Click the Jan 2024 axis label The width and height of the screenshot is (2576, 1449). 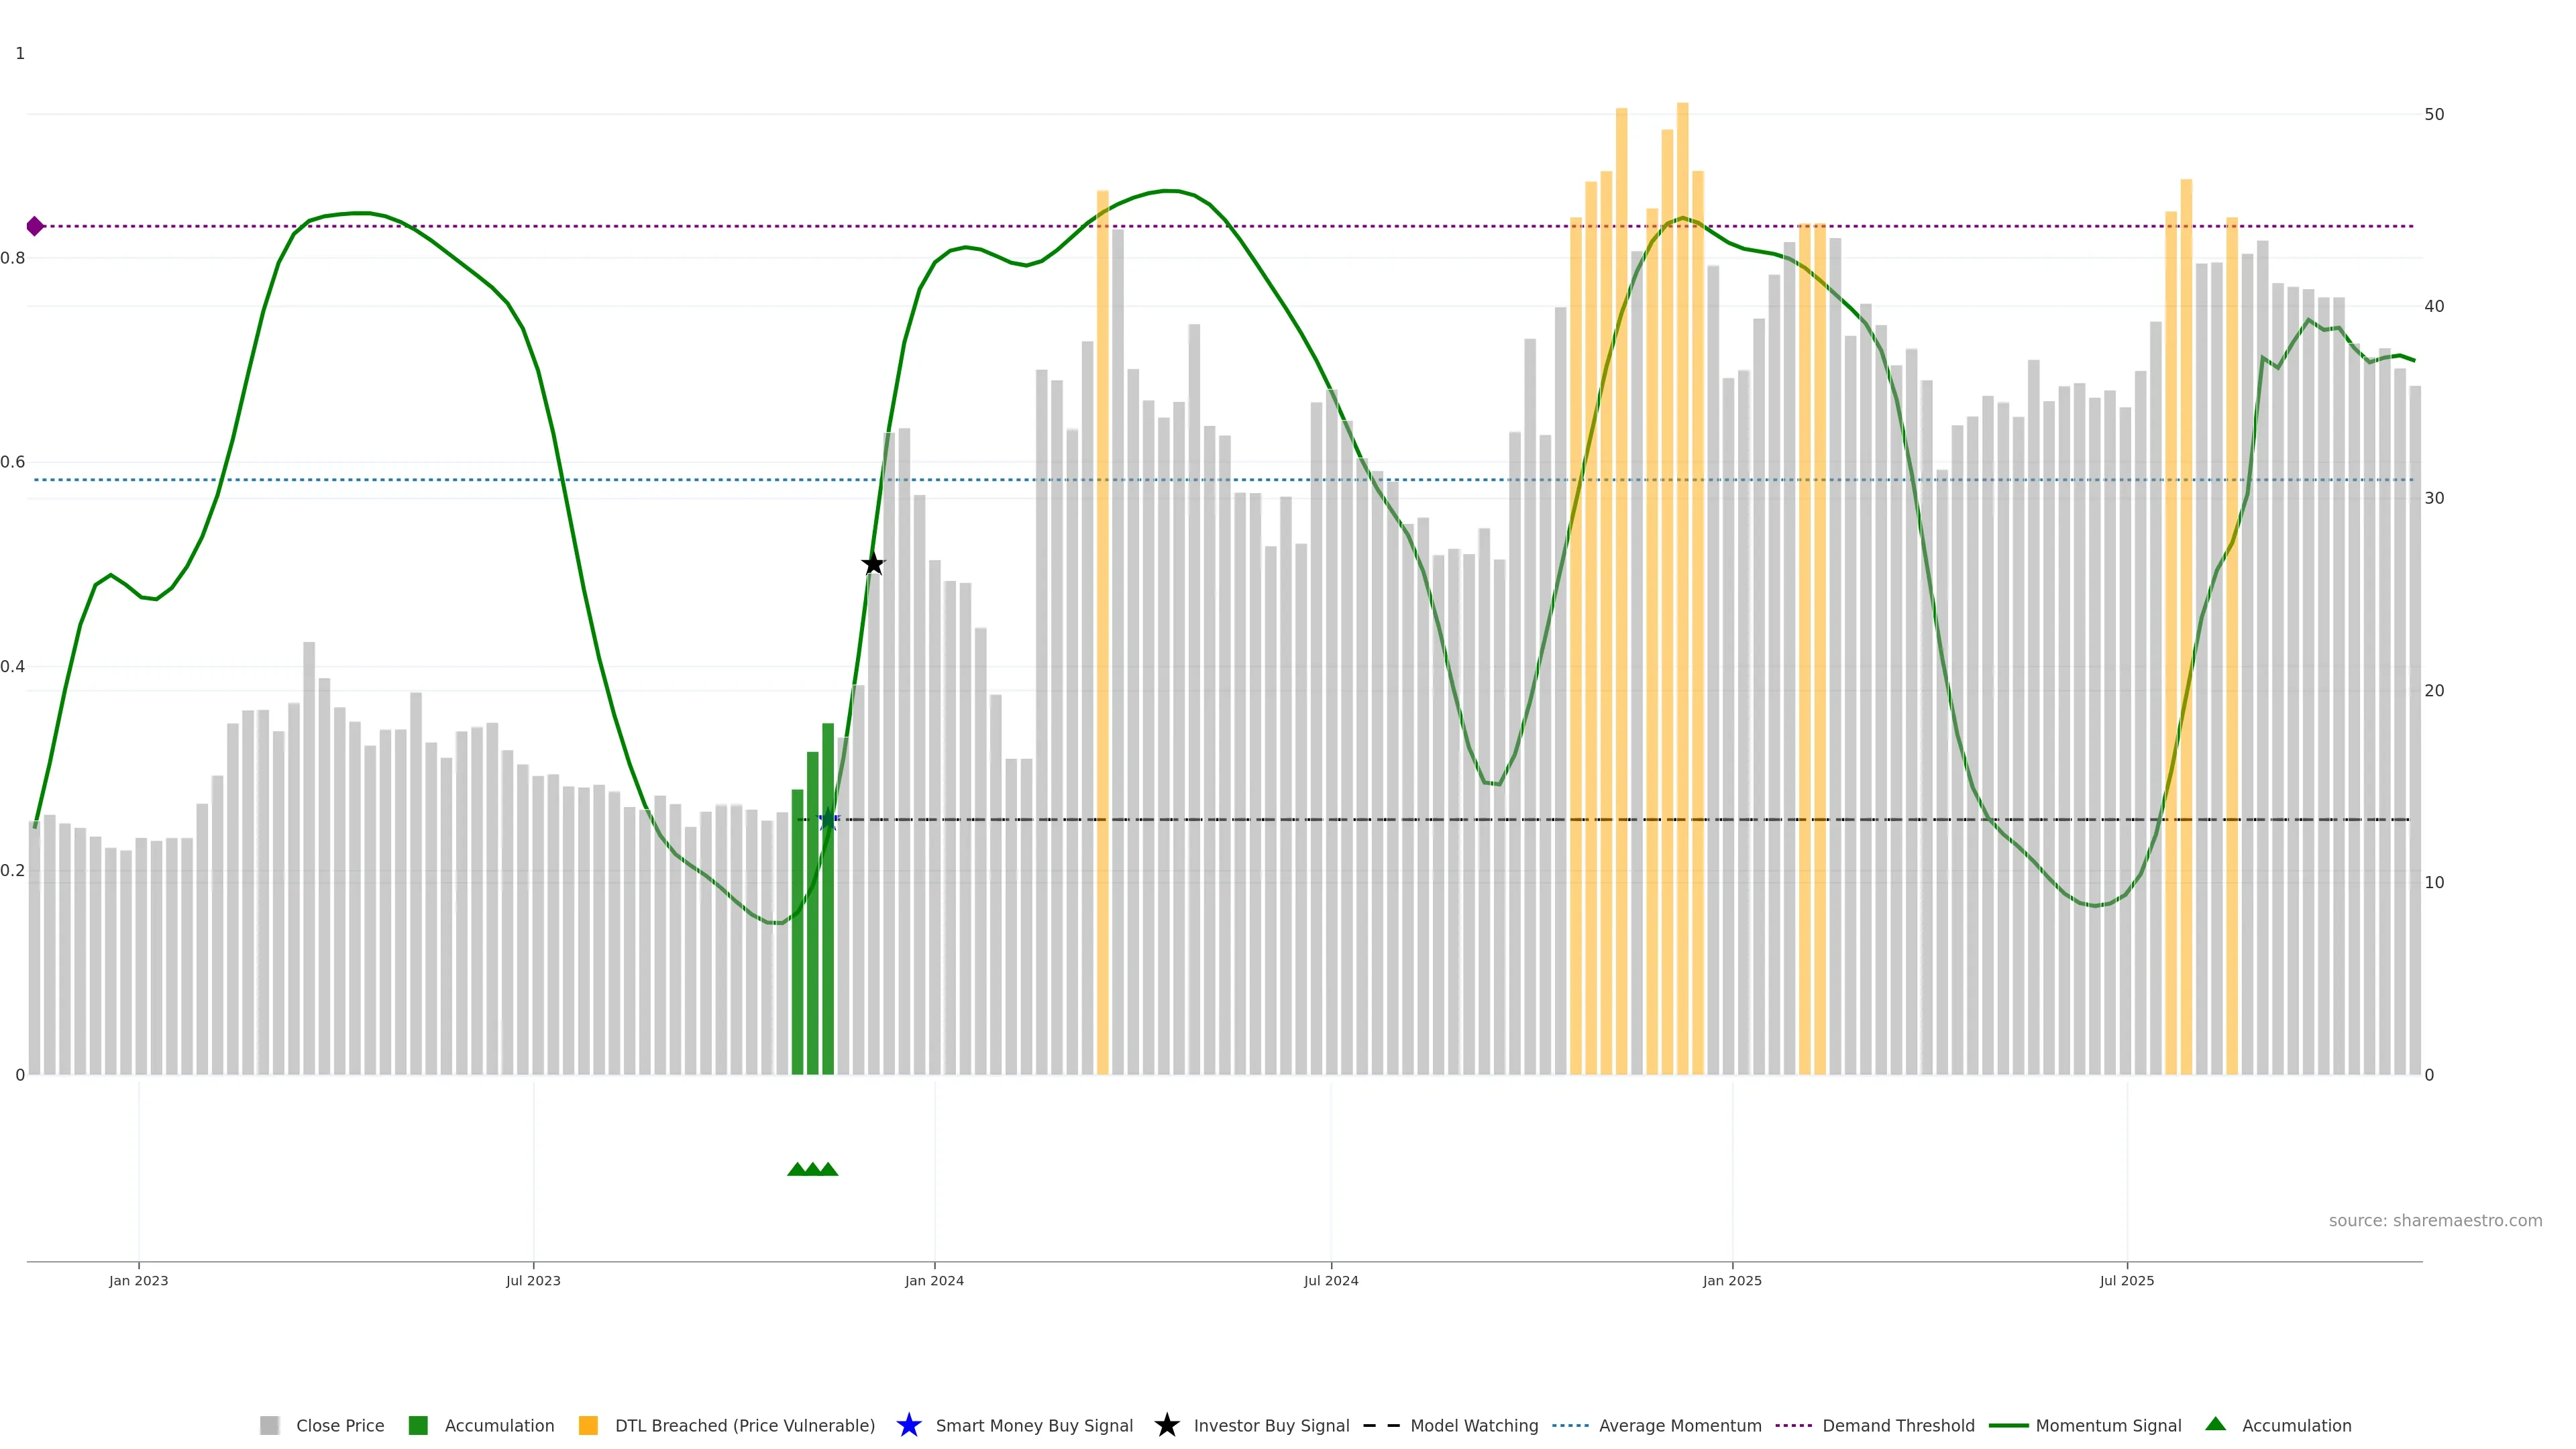[x=934, y=1280]
